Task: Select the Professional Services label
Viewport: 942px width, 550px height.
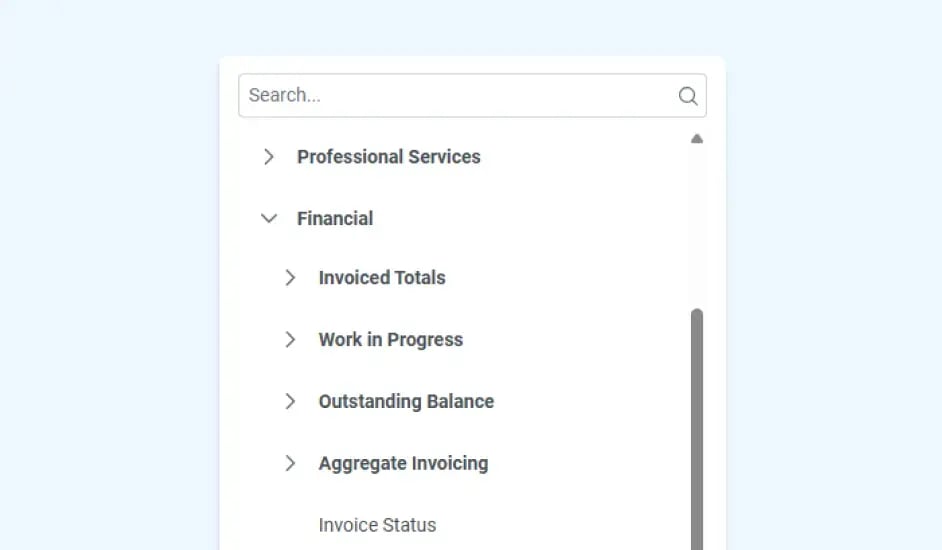Action: (388, 157)
